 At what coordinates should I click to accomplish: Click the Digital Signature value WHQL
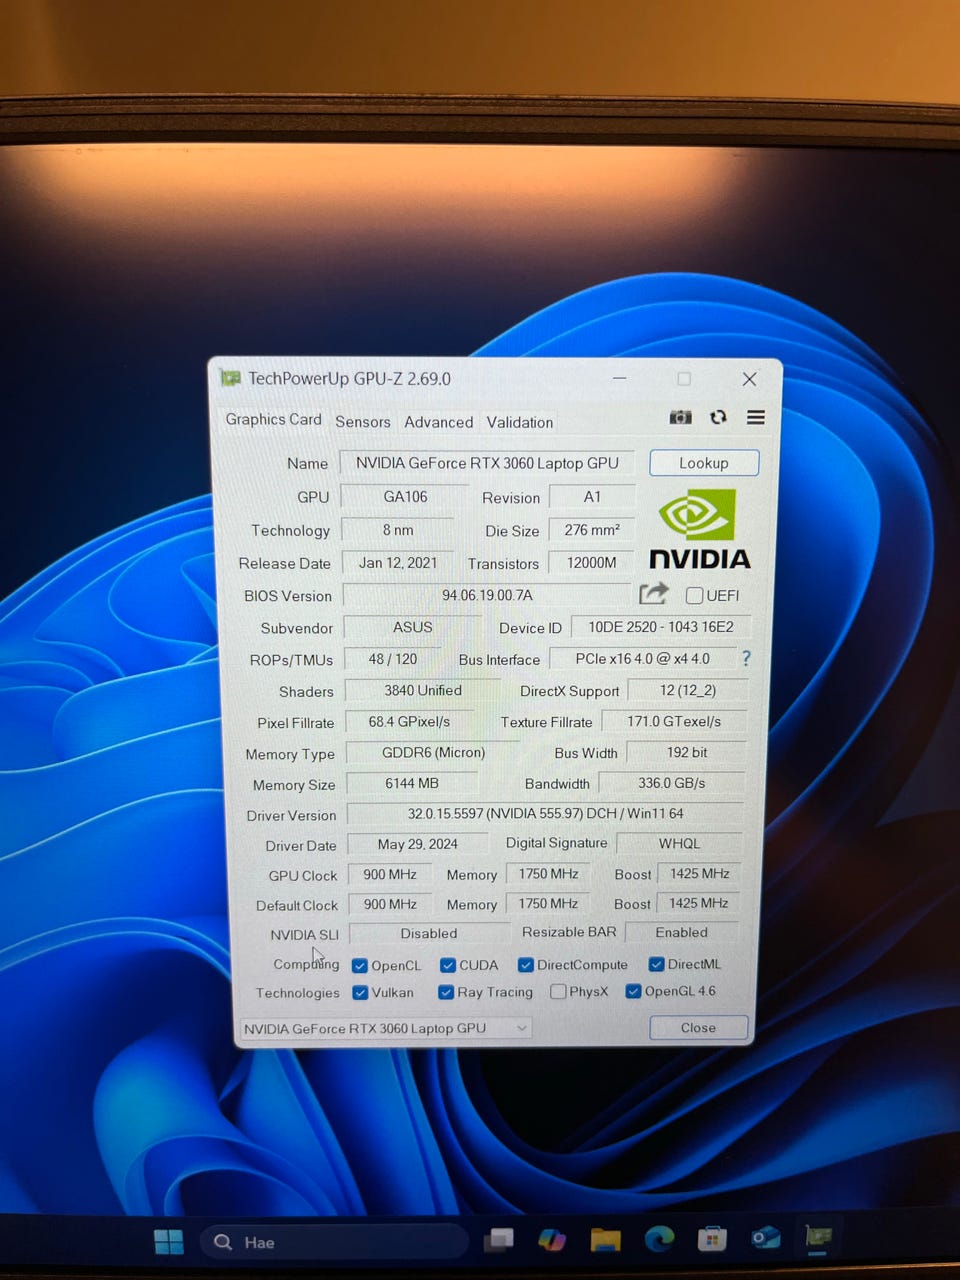pos(679,843)
